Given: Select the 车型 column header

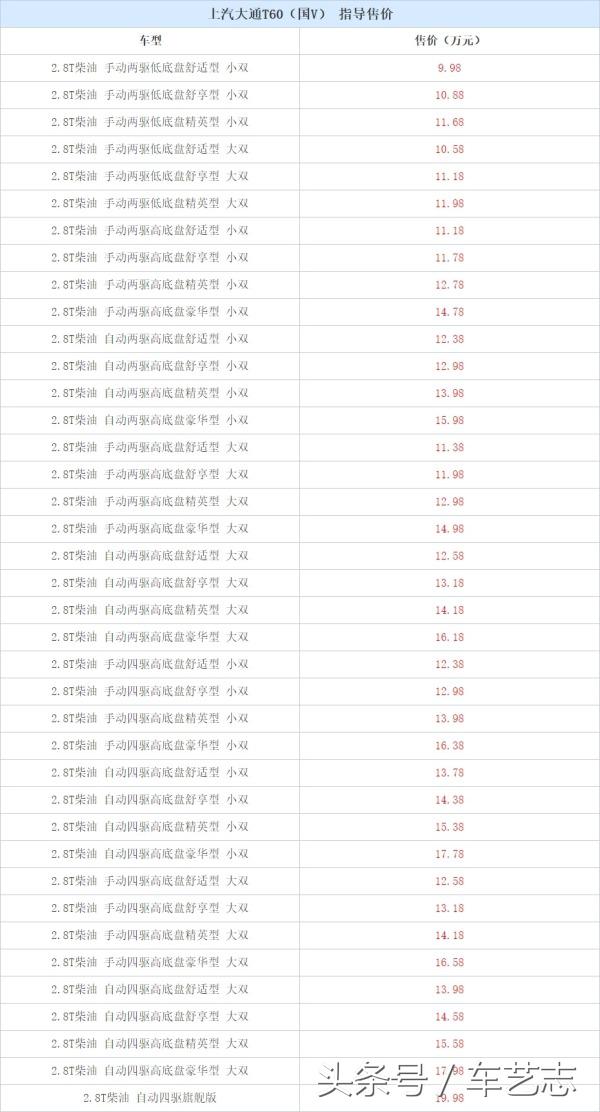Looking at the screenshot, I should coord(150,41).
